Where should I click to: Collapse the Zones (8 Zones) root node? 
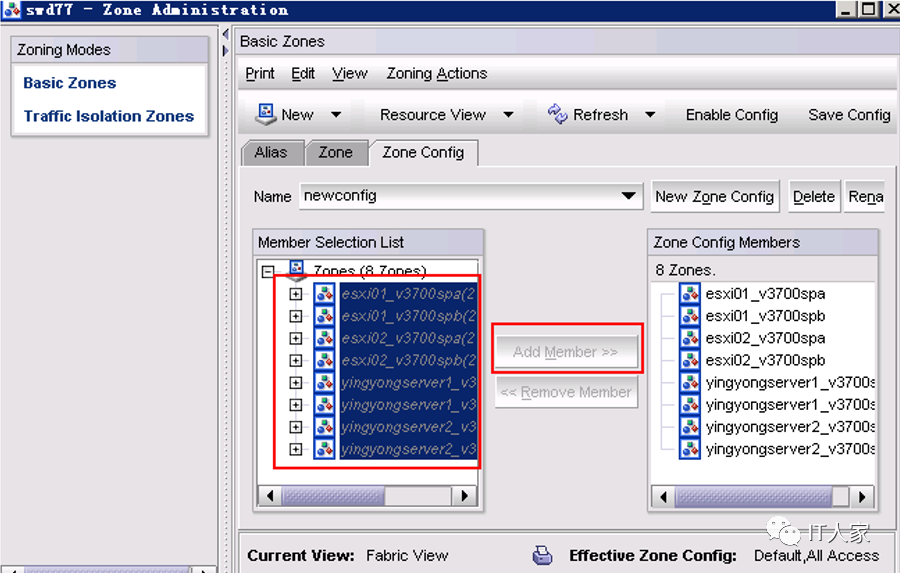pyautogui.click(x=267, y=271)
